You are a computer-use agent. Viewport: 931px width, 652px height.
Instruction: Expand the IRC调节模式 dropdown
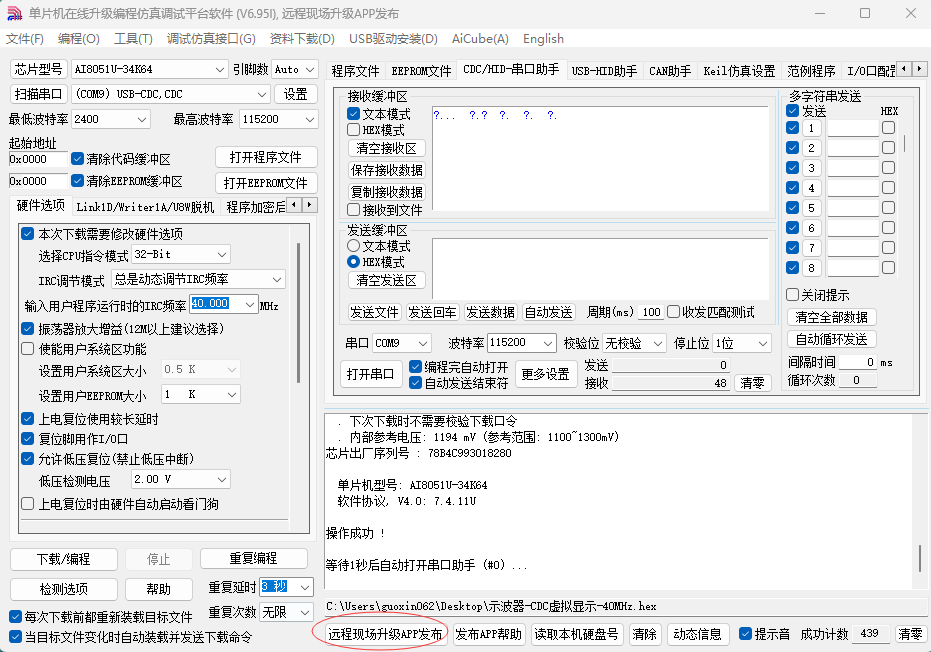pyautogui.click(x=277, y=279)
